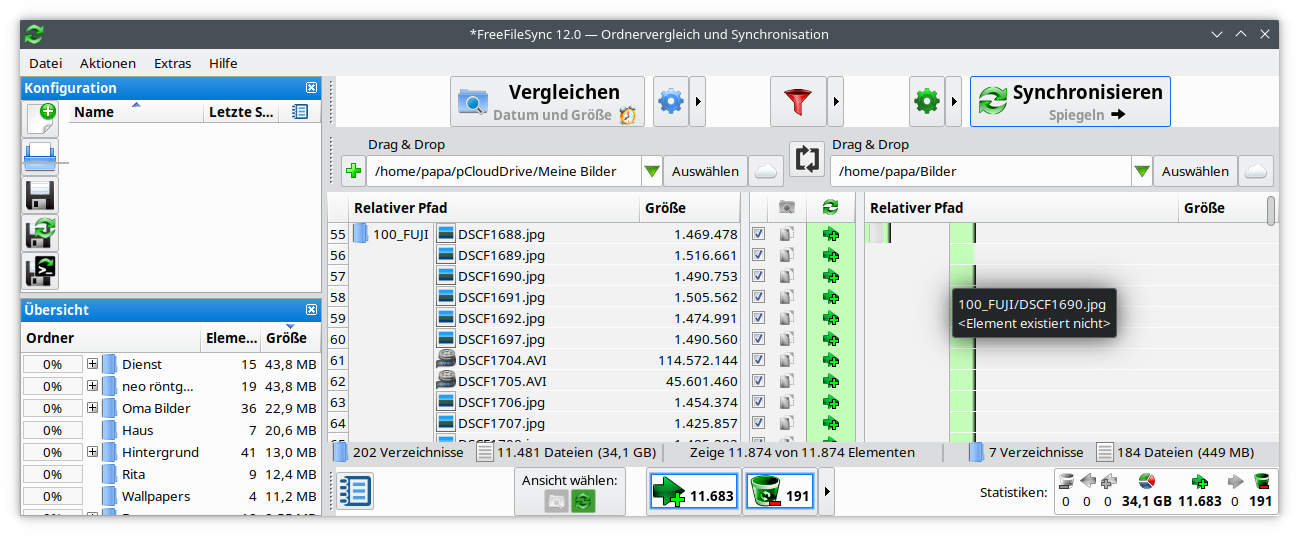Expand synchronization variant arrow menu
This screenshot has width=1299, height=536.
point(954,101)
